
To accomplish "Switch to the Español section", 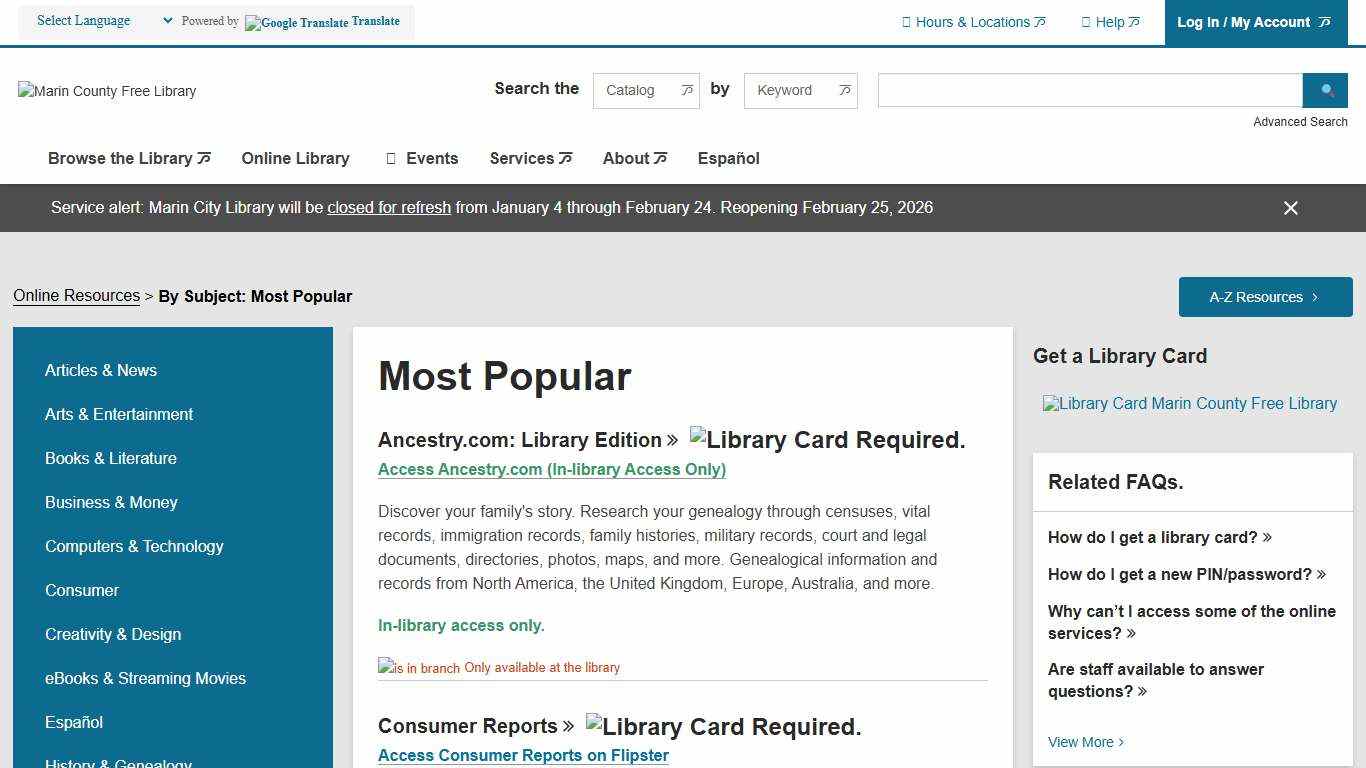I will pos(728,158).
